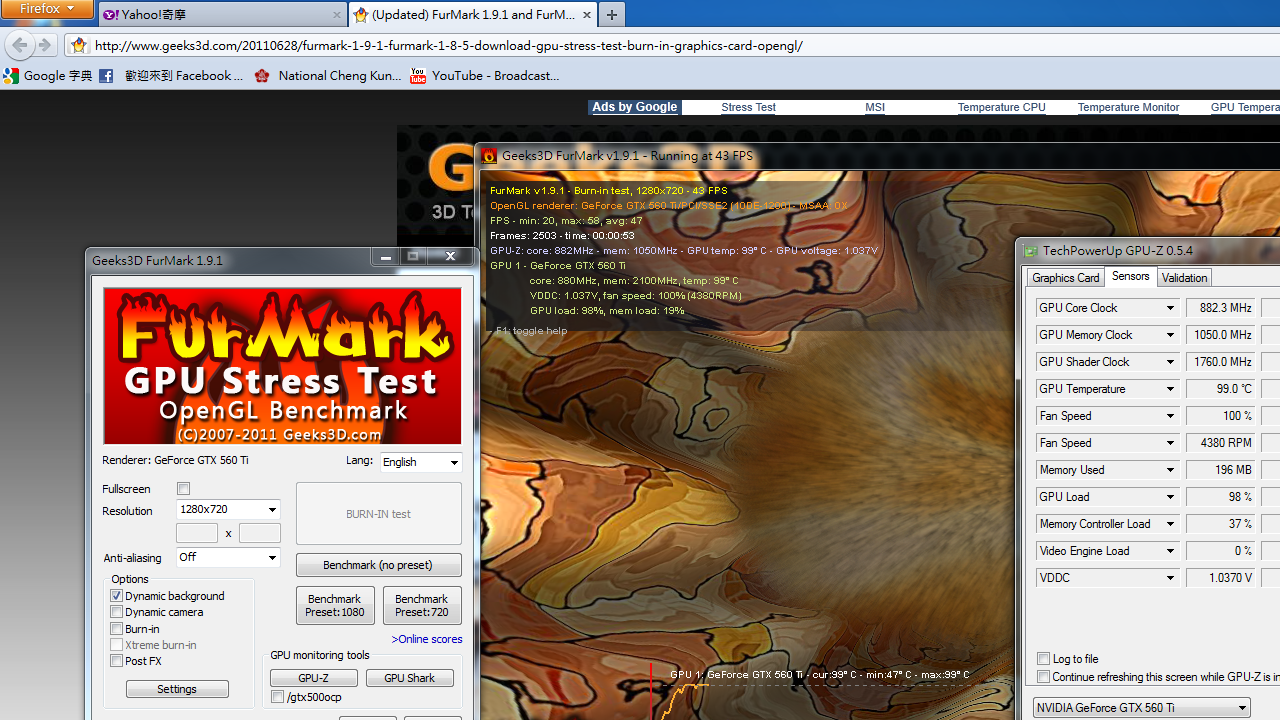The height and width of the screenshot is (720, 1280).
Task: Click the Stress Test ad link
Action: point(748,107)
